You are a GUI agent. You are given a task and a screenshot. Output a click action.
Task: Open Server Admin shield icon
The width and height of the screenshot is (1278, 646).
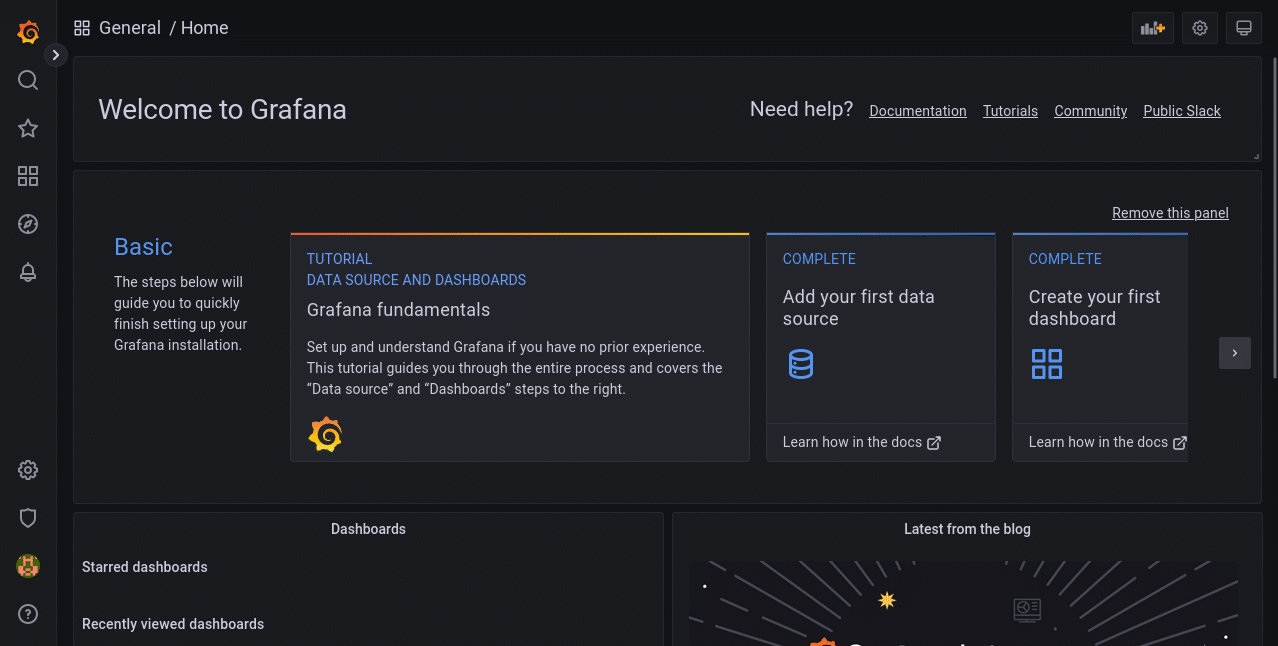point(27,518)
